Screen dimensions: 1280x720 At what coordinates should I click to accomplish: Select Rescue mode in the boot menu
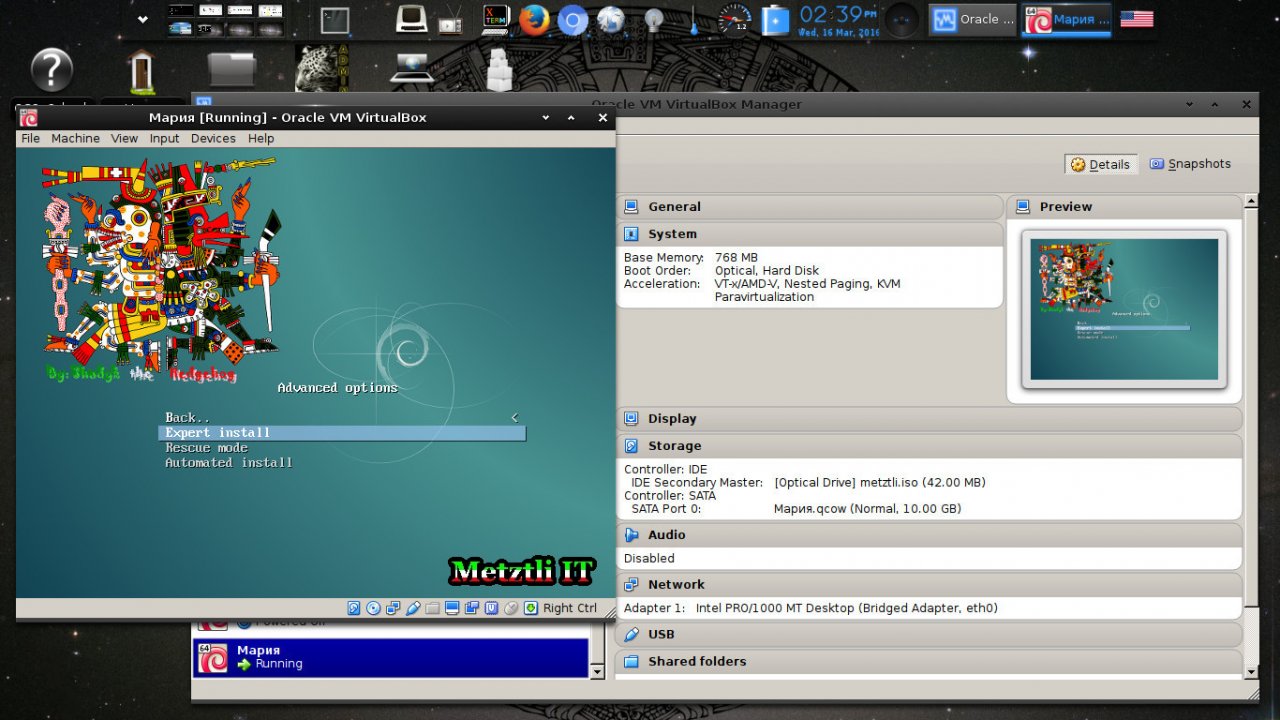click(x=206, y=448)
